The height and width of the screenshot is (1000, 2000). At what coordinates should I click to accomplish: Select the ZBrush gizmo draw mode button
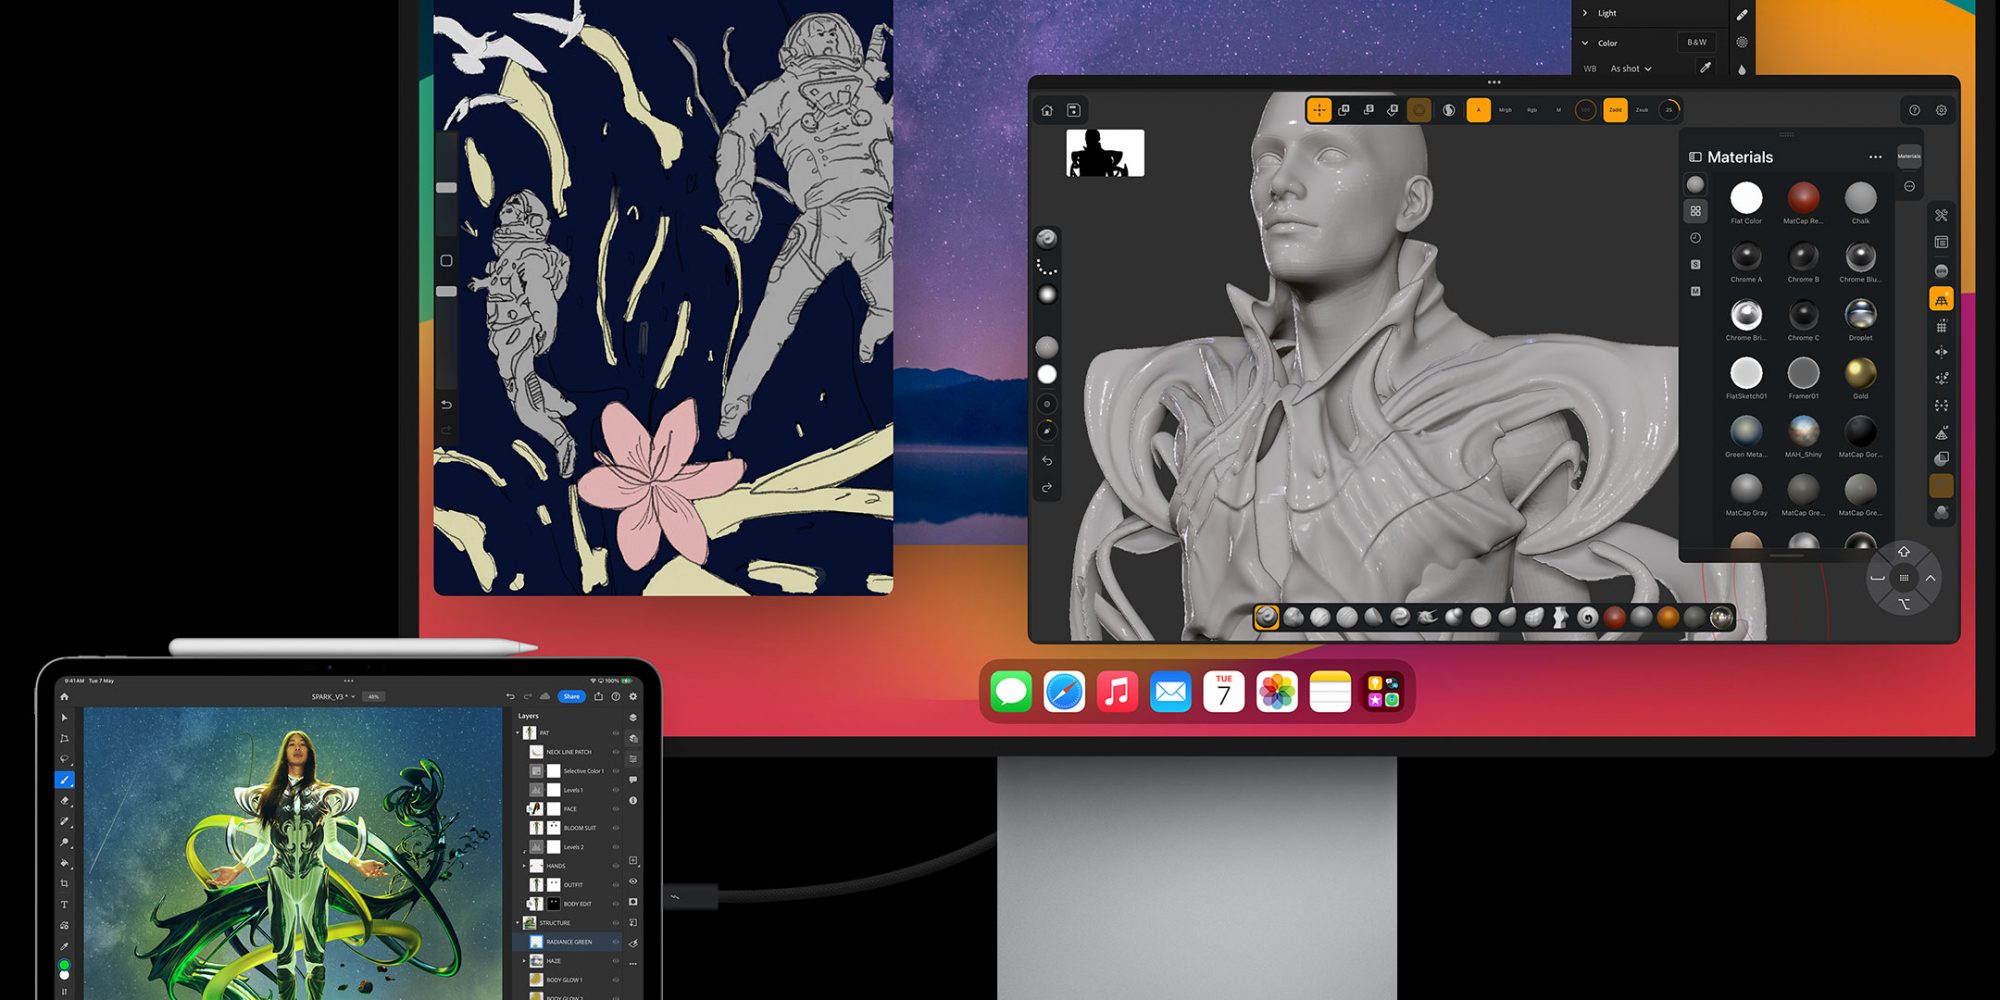(1319, 110)
